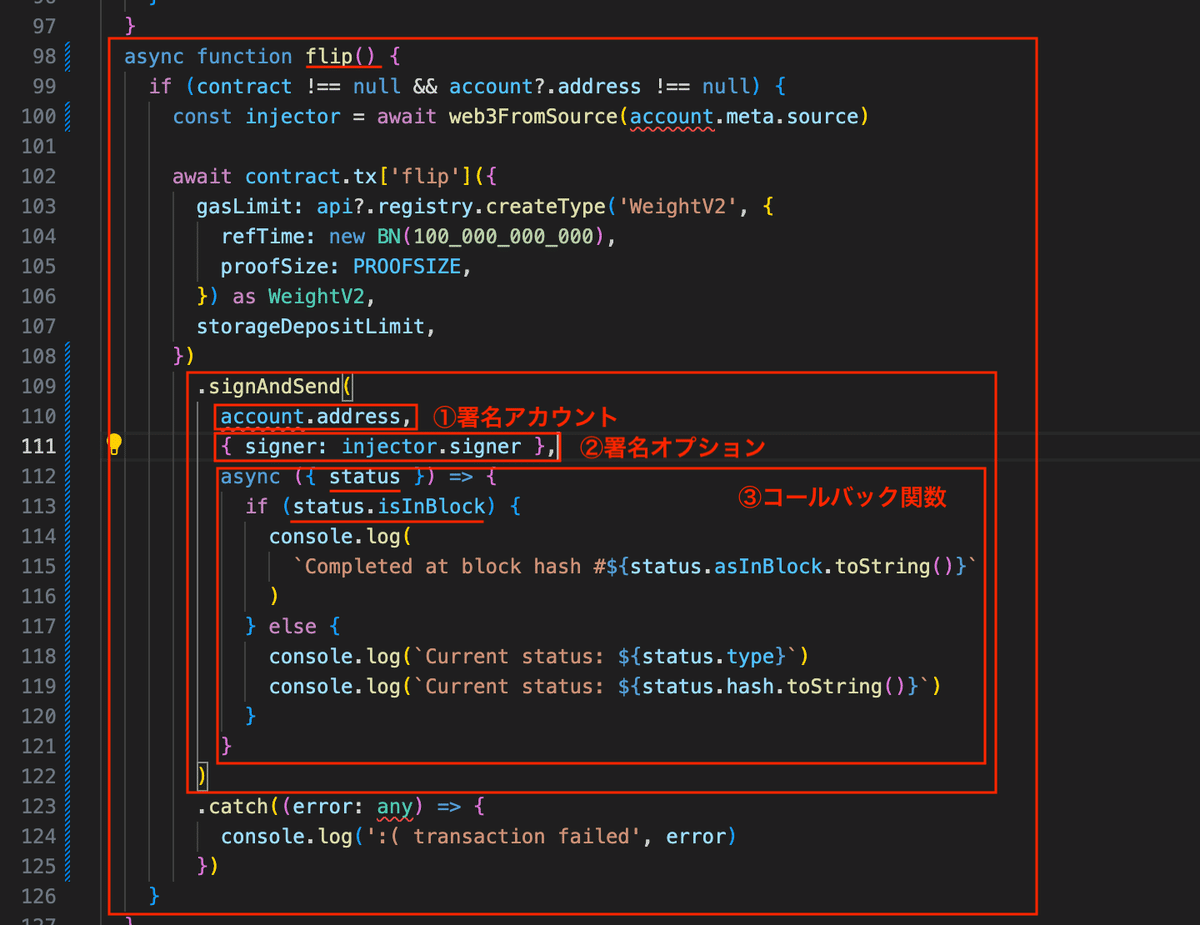Viewport: 1200px width, 925px height.
Task: Click the lightbulb quick-fix icon on line 111
Action: click(114, 444)
